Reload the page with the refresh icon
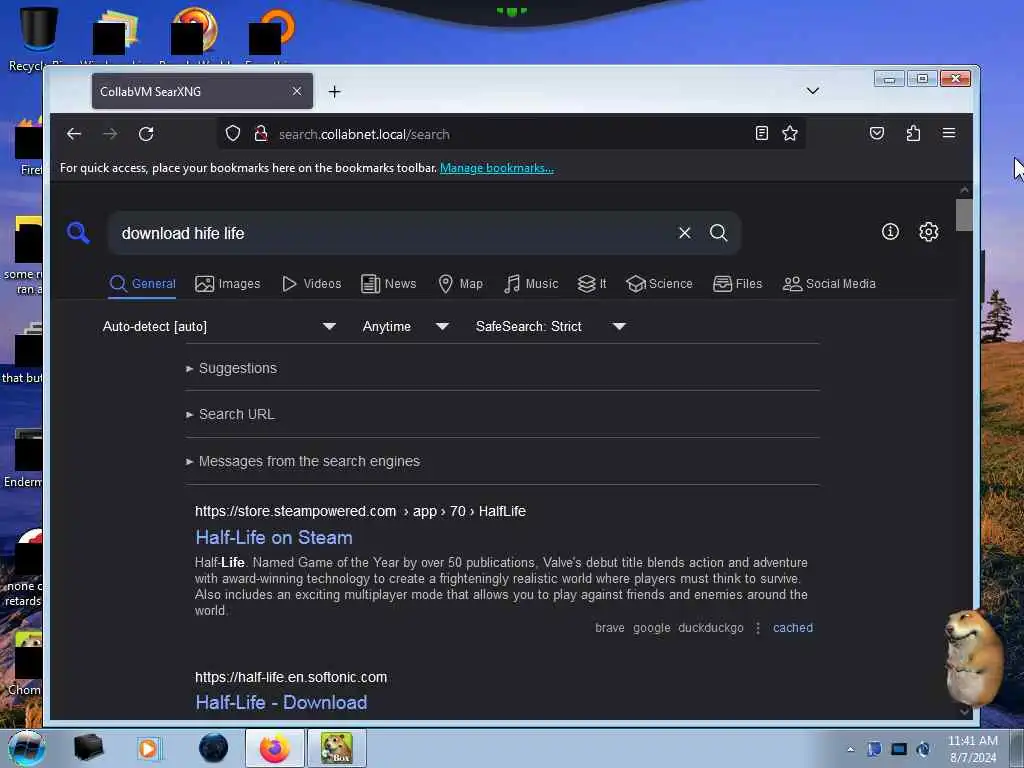1024x768 pixels. (x=146, y=134)
